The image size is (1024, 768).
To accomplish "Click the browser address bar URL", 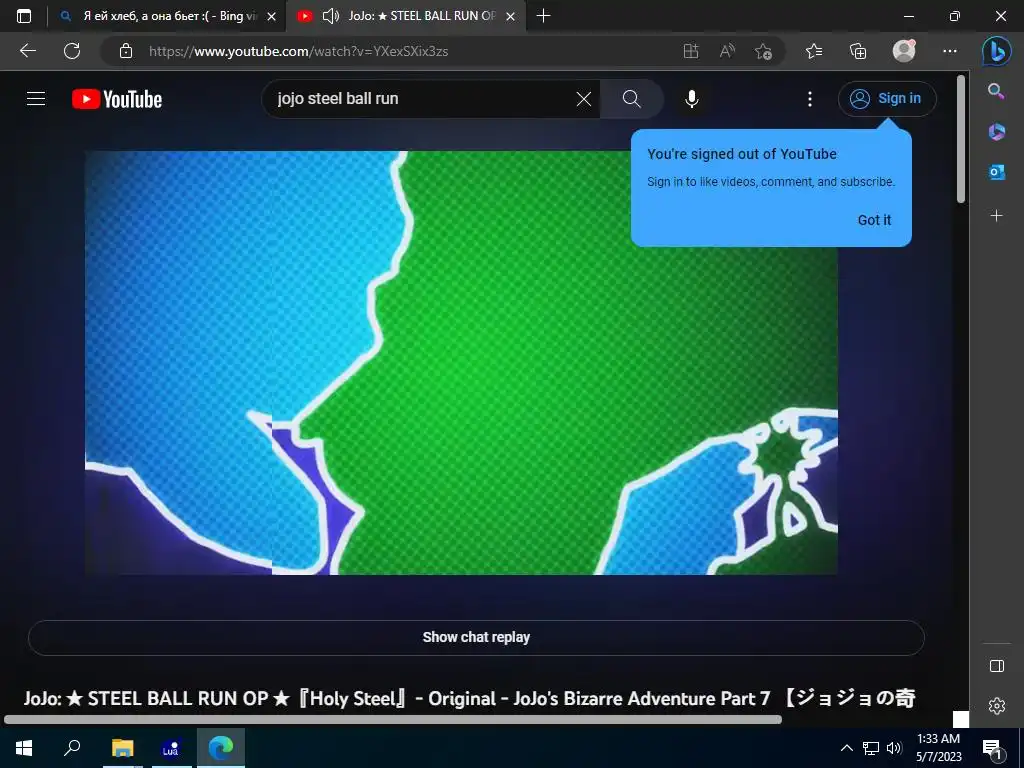I will coord(298,51).
